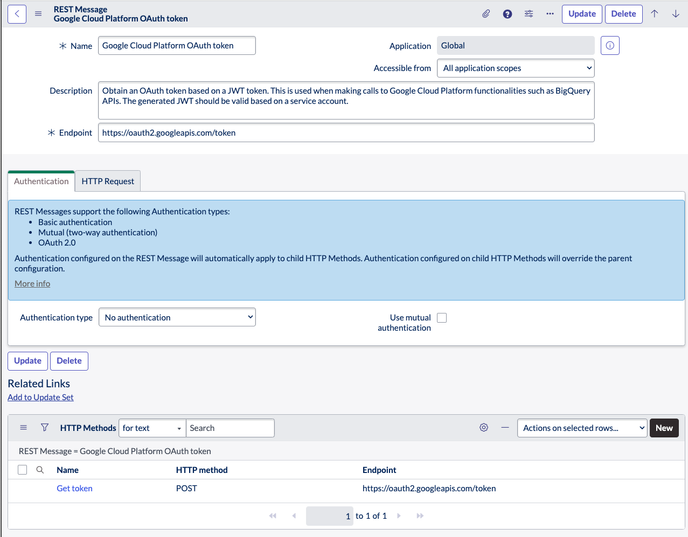This screenshot has height=537, width=688.
Task: Switch to the Authentication tab
Action: point(41,181)
